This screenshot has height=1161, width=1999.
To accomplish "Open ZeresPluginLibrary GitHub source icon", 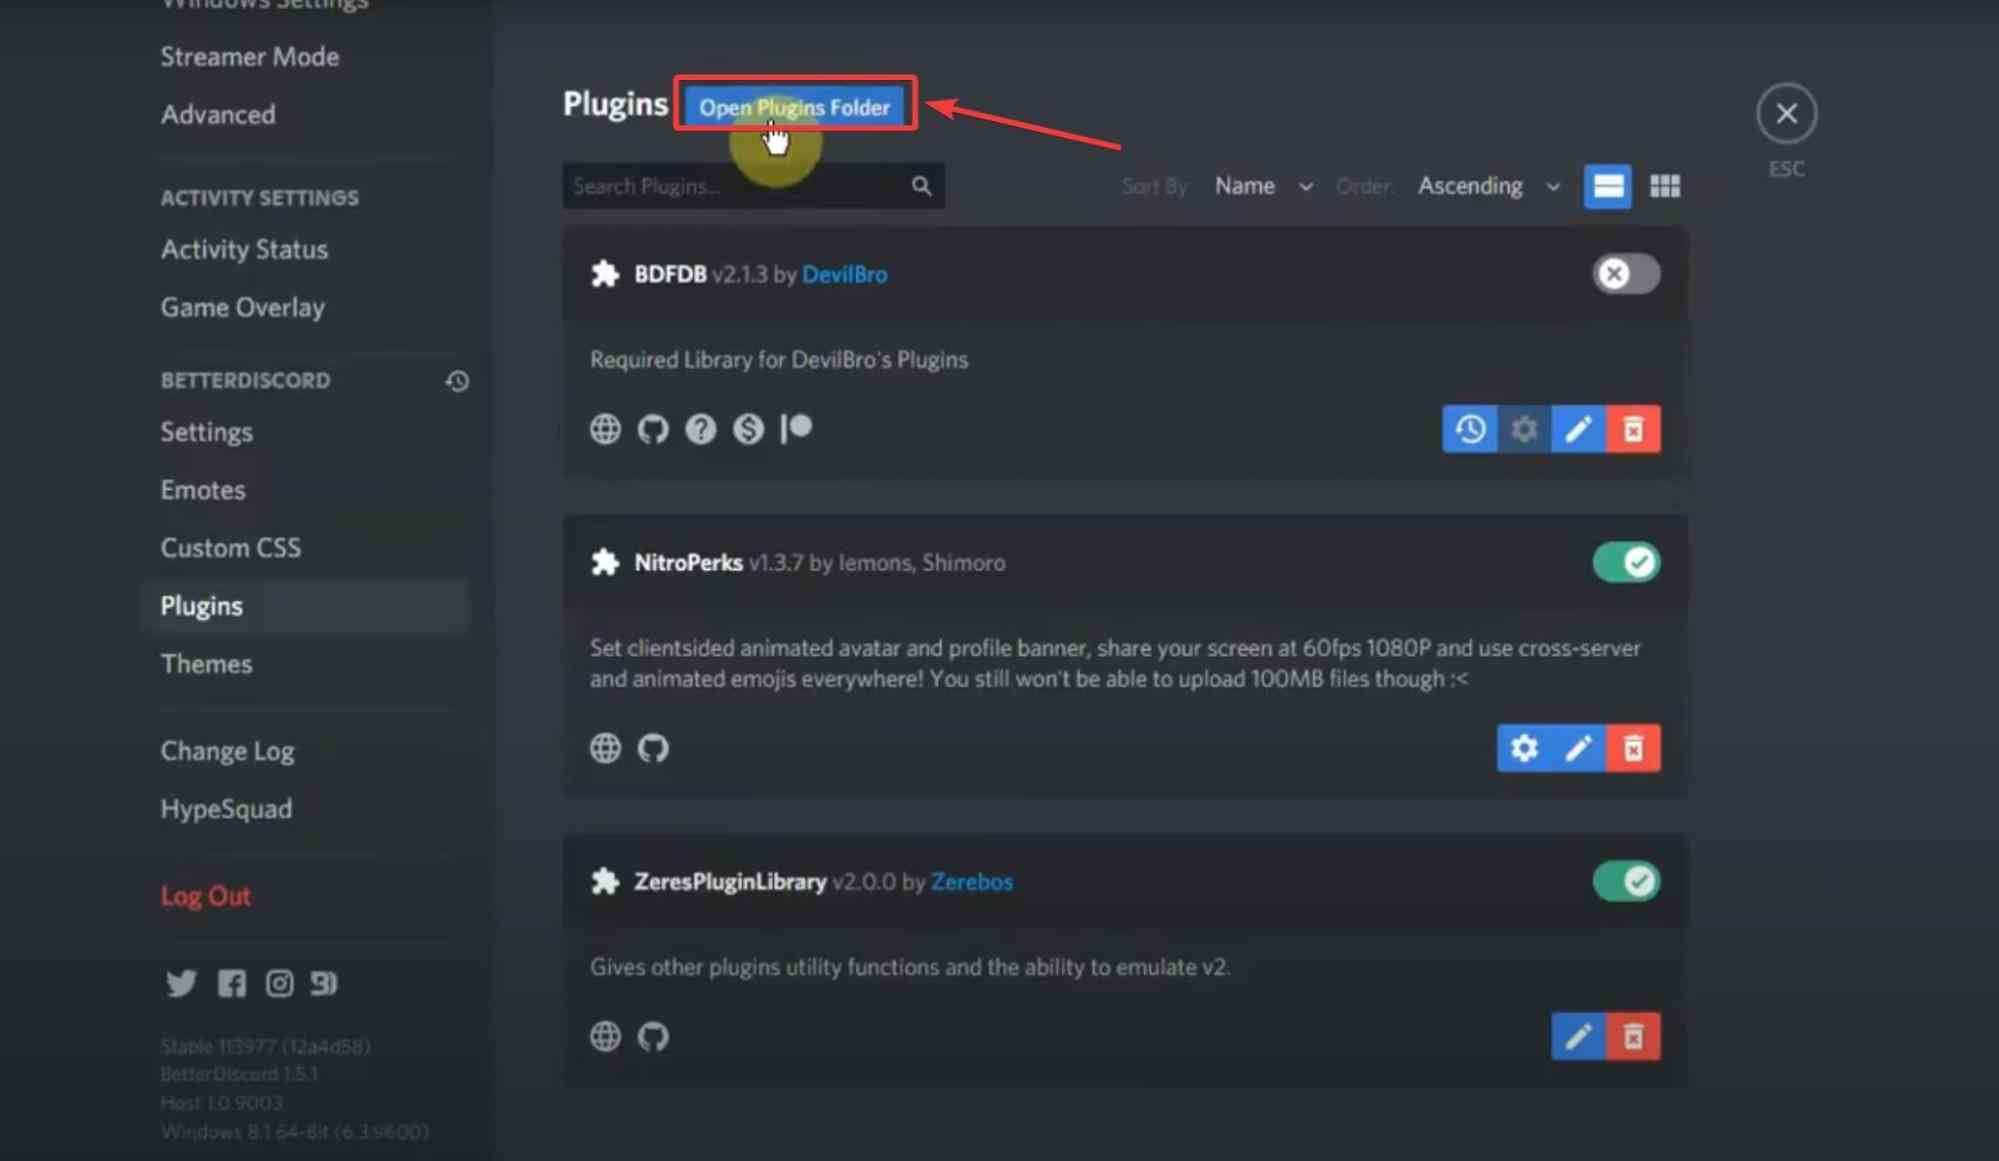I will [653, 1036].
